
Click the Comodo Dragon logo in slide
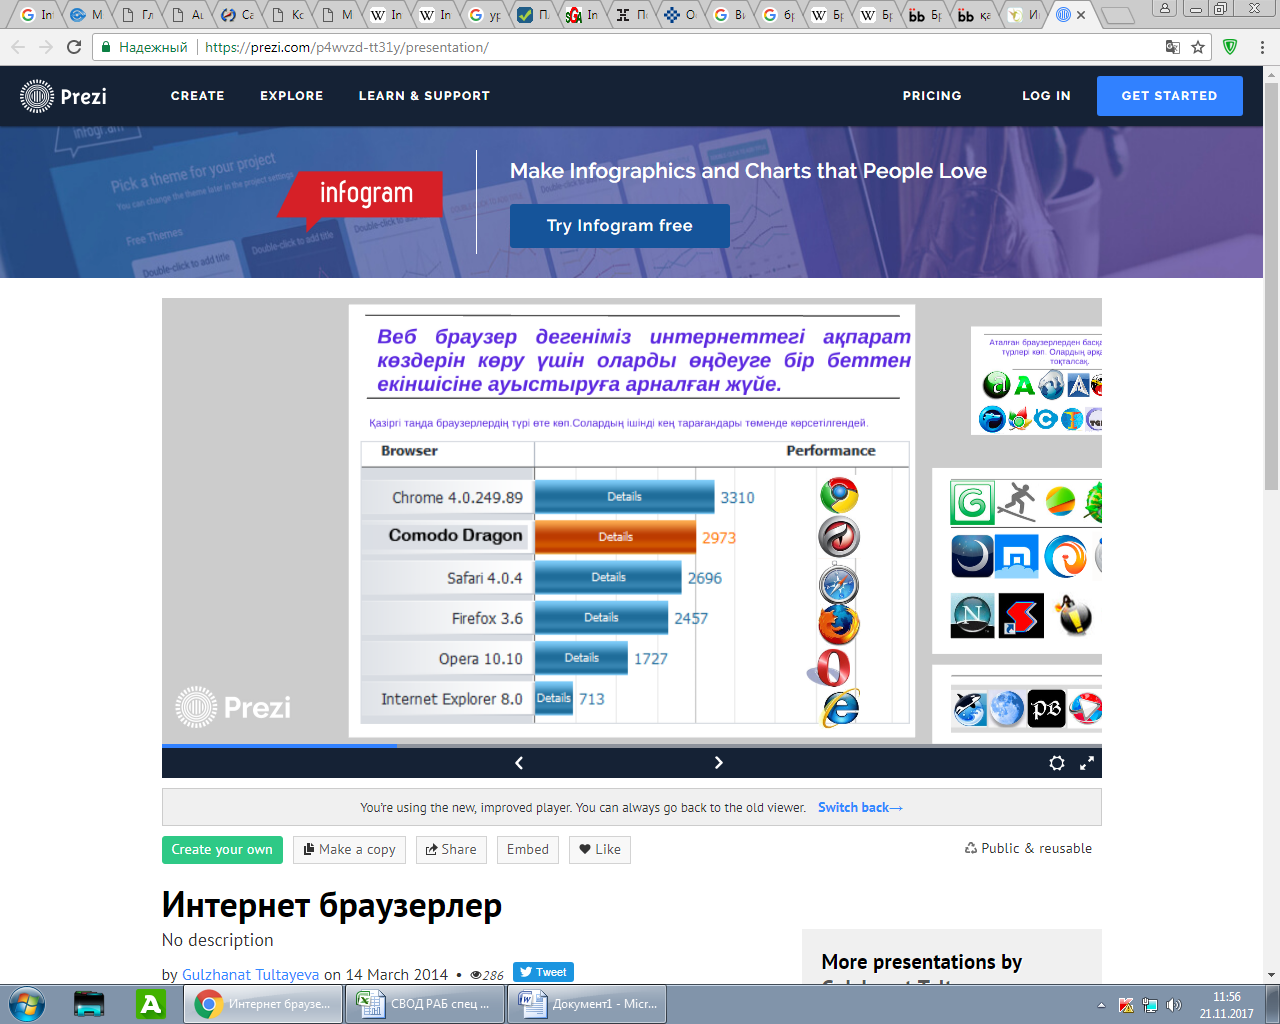click(x=839, y=537)
